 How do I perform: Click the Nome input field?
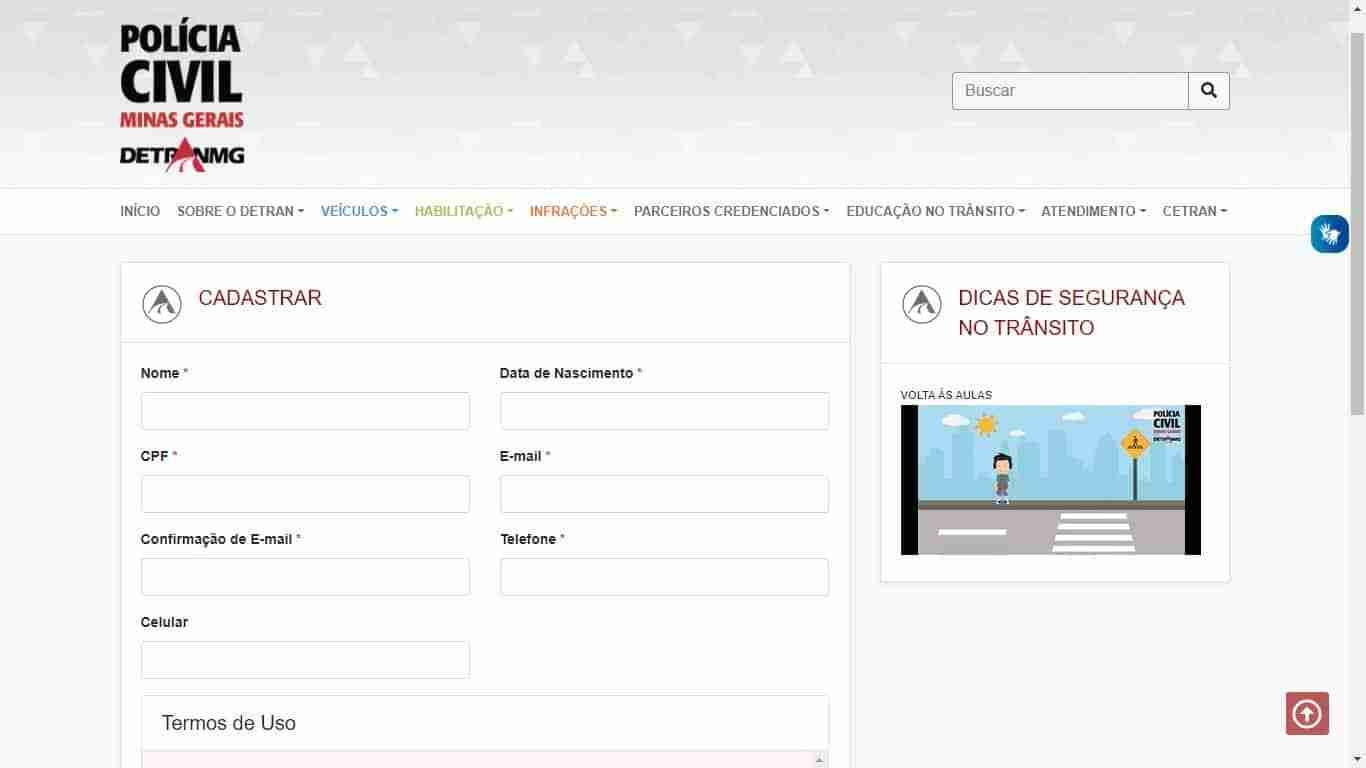[305, 411]
